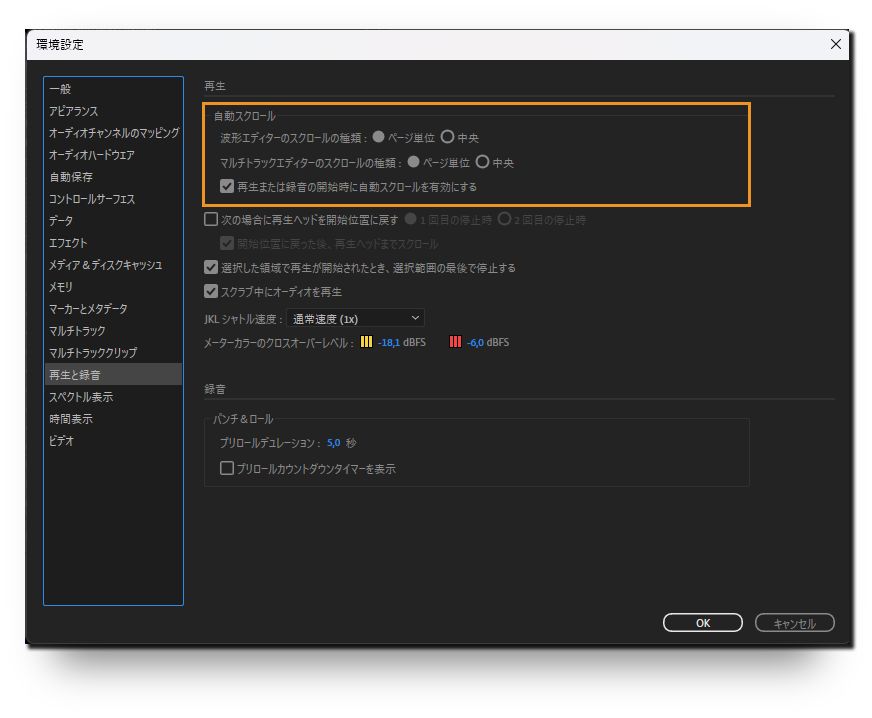
Task: Select 自動保存 in the sidebar
Action: [113, 177]
